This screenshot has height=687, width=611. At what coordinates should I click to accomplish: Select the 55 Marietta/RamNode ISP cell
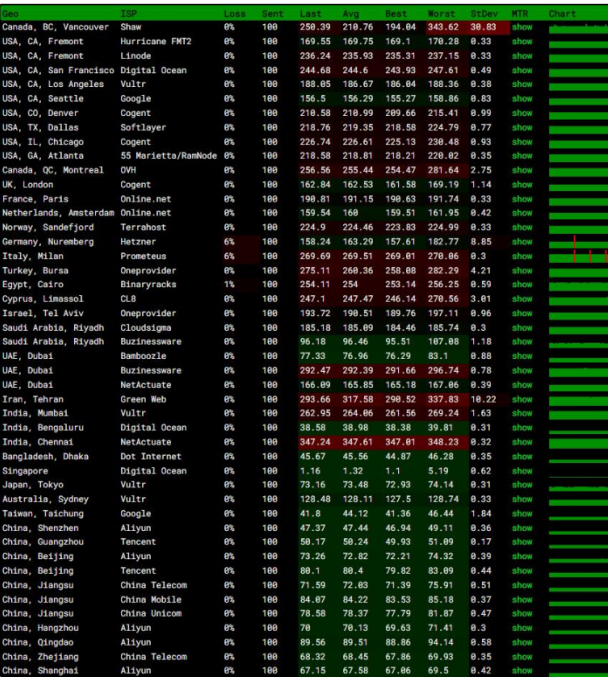coord(169,156)
